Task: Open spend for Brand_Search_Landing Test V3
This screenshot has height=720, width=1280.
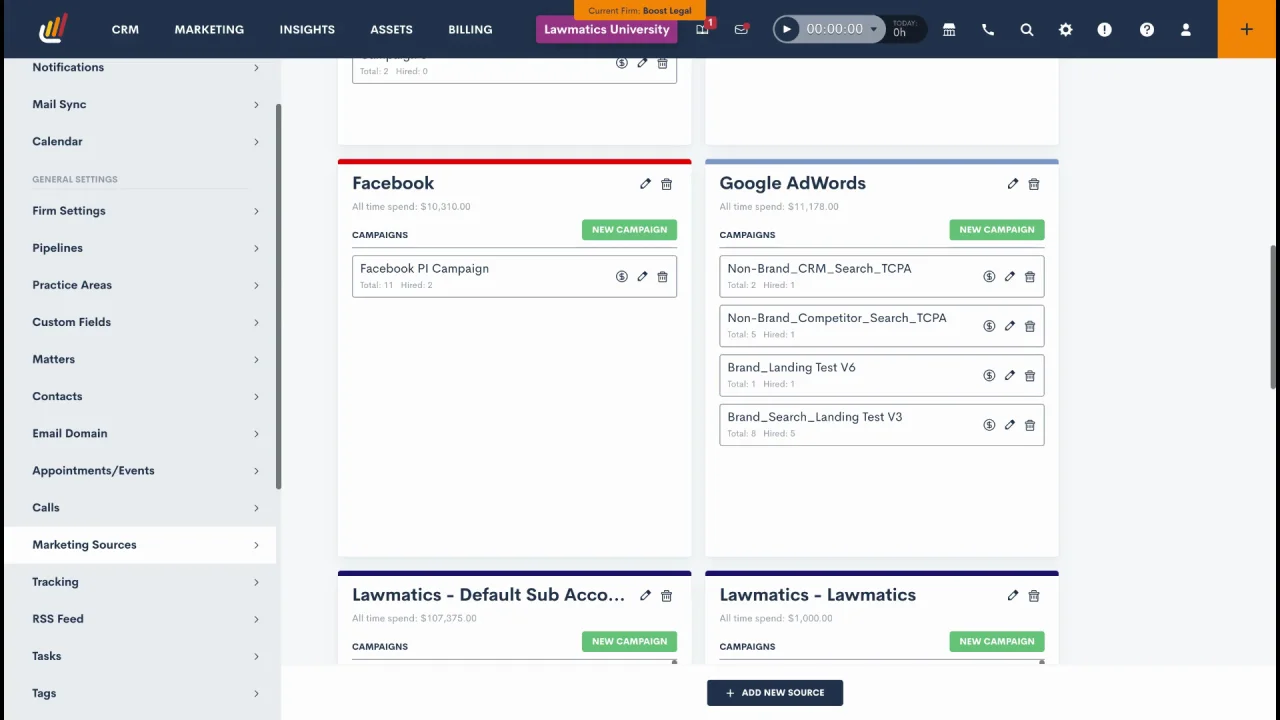Action: click(989, 425)
